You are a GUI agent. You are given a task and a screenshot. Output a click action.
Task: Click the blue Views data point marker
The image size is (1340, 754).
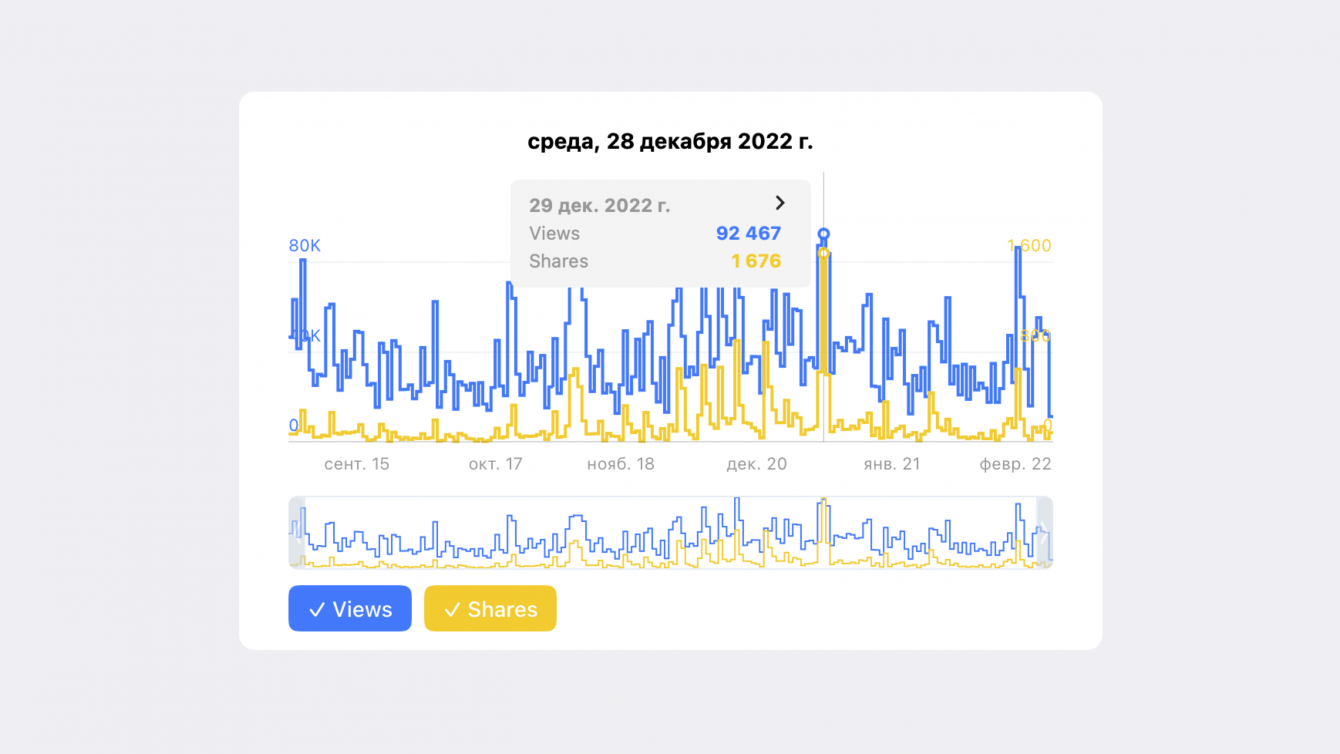pos(824,235)
